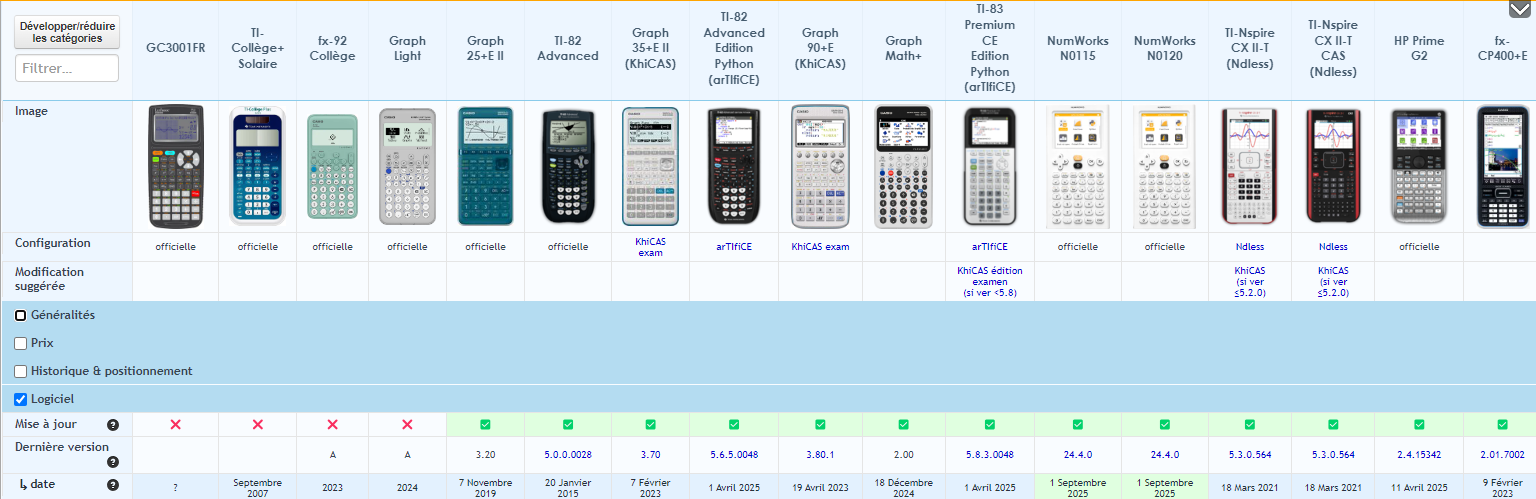Viewport: 1536px width, 499px height.
Task: Click the TI-Collège+ Solaire calculator image
Action: point(257,166)
